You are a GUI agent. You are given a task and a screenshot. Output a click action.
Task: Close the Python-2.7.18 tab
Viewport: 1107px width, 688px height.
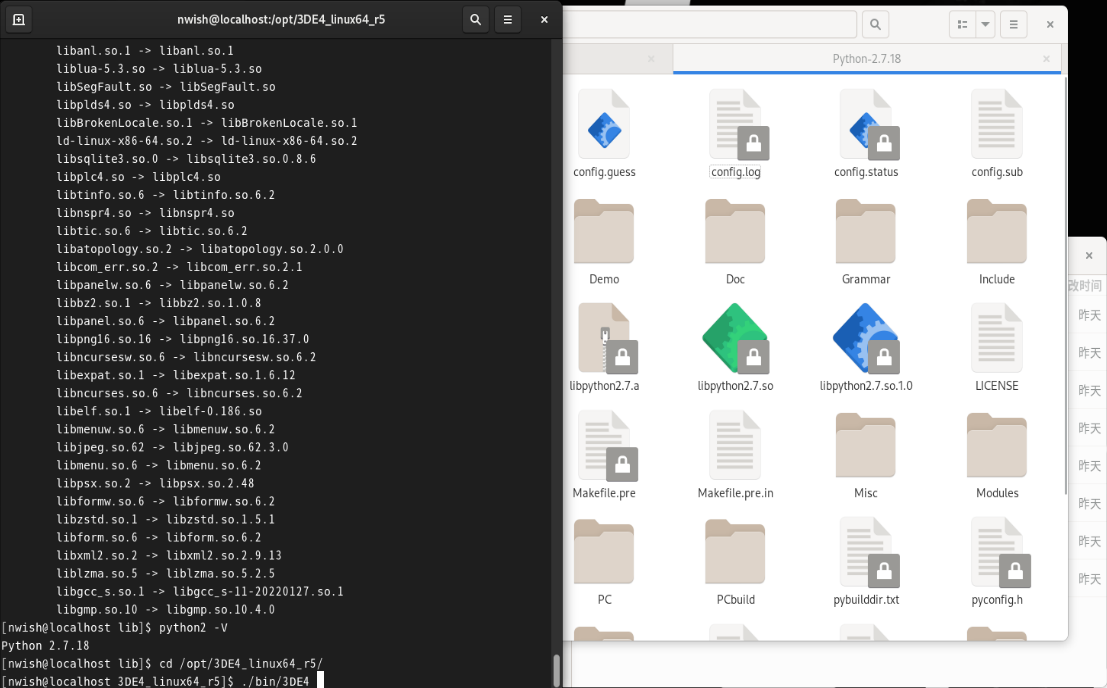1048,59
